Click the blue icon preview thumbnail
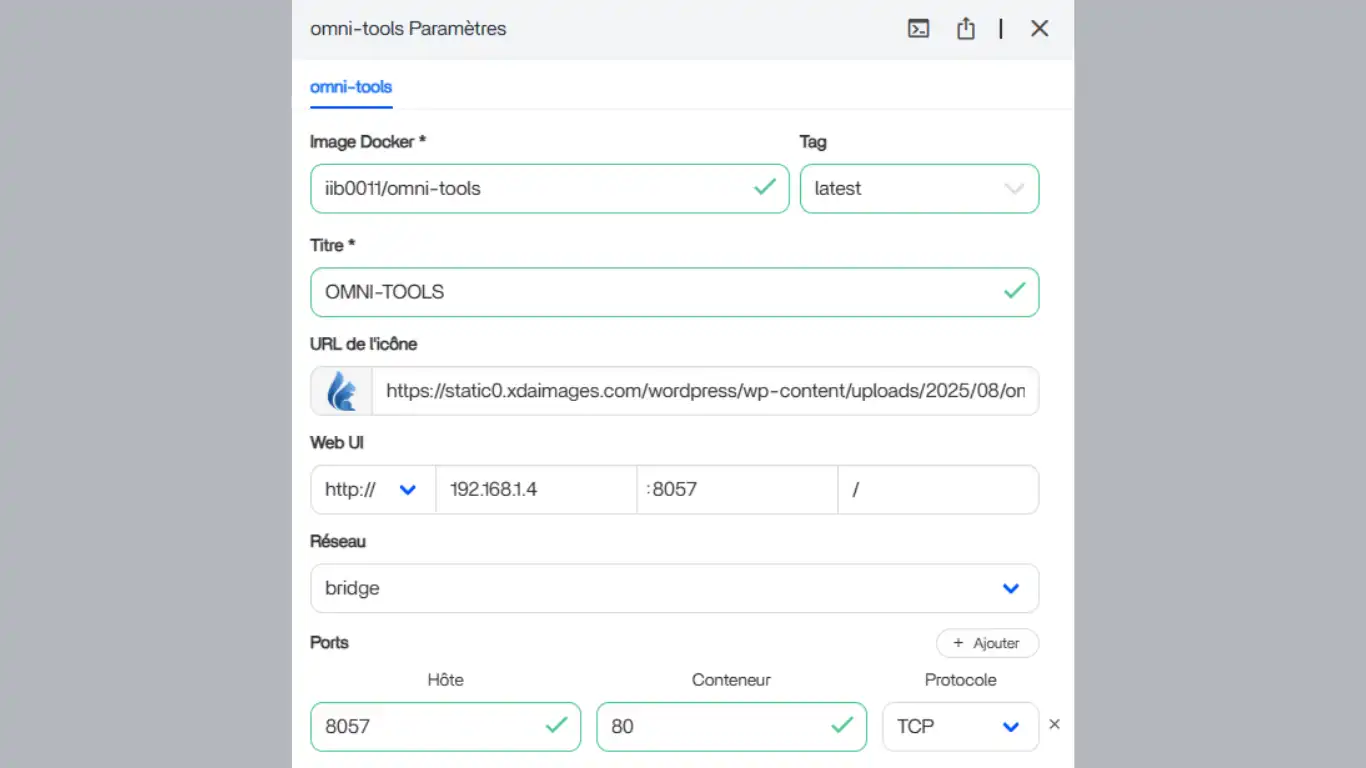Screen dimensions: 1366x768 [341, 391]
